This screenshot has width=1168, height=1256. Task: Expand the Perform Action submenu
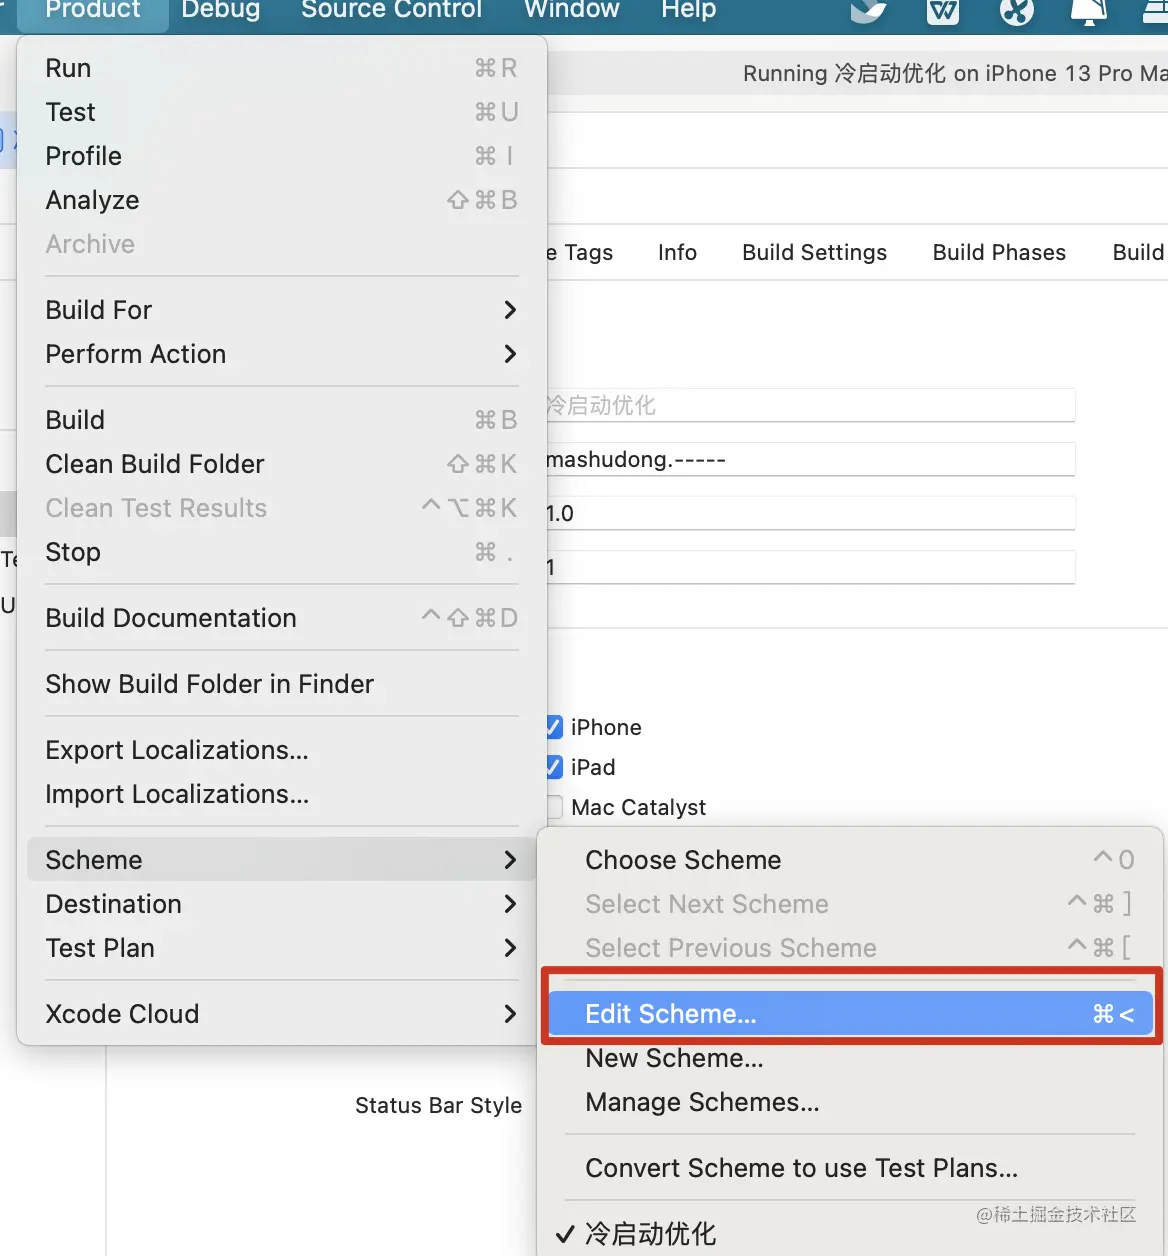[x=282, y=354]
